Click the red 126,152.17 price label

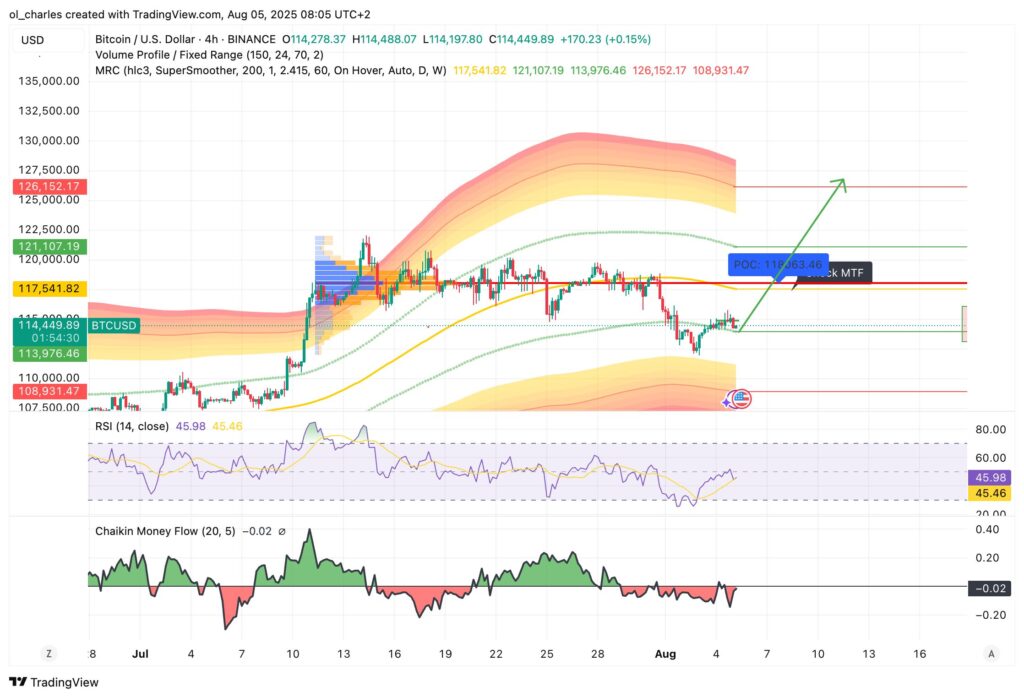(x=49, y=187)
